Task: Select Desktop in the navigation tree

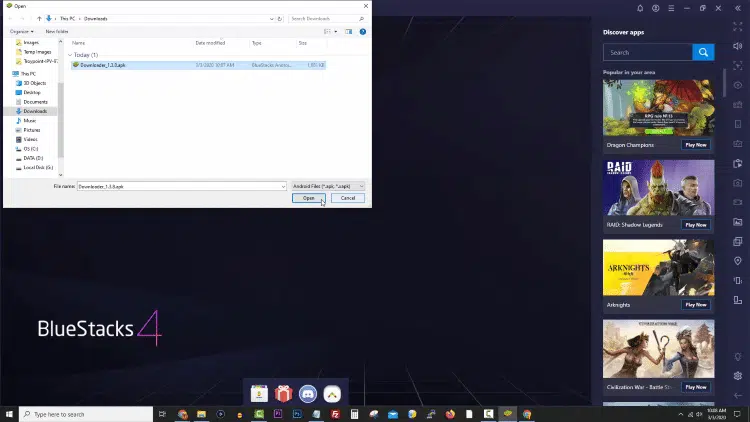Action: [32, 92]
